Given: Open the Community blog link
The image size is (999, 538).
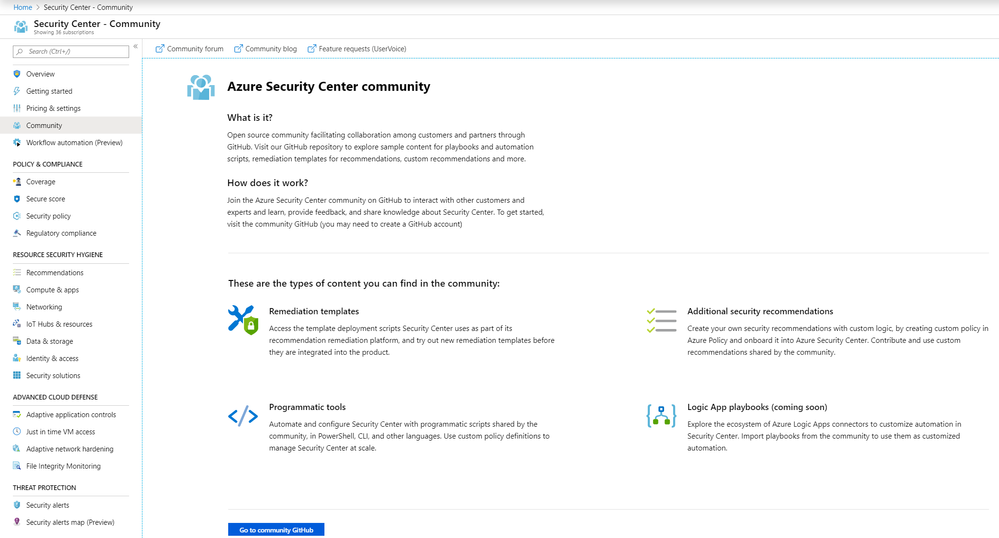Looking at the screenshot, I should tap(265, 48).
